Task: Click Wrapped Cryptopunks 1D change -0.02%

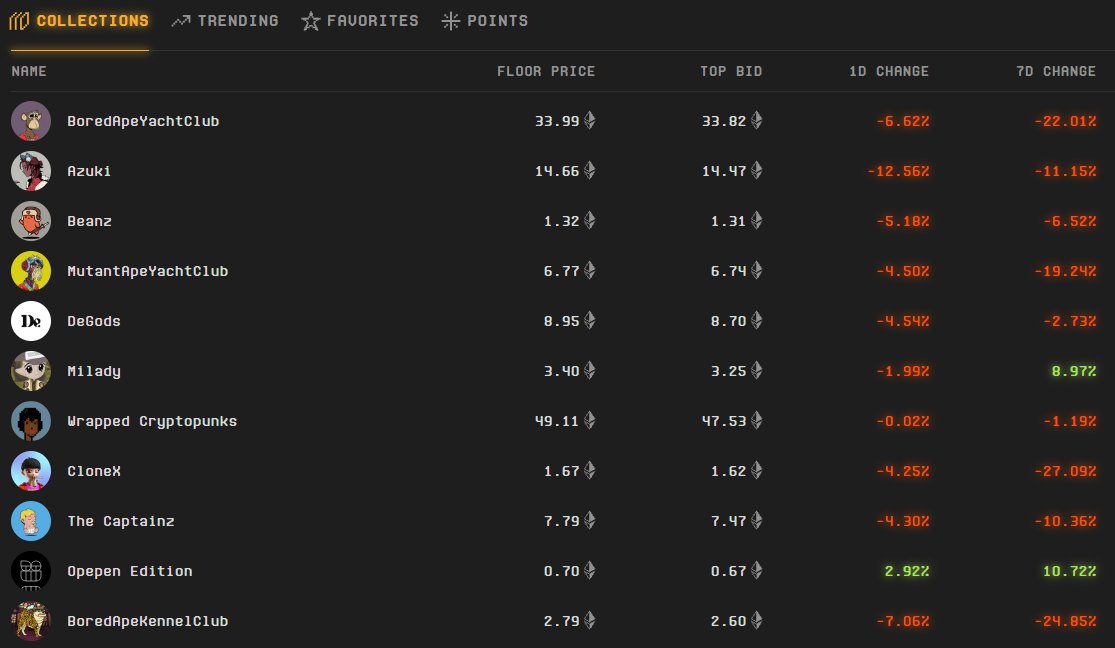Action: 902,421
